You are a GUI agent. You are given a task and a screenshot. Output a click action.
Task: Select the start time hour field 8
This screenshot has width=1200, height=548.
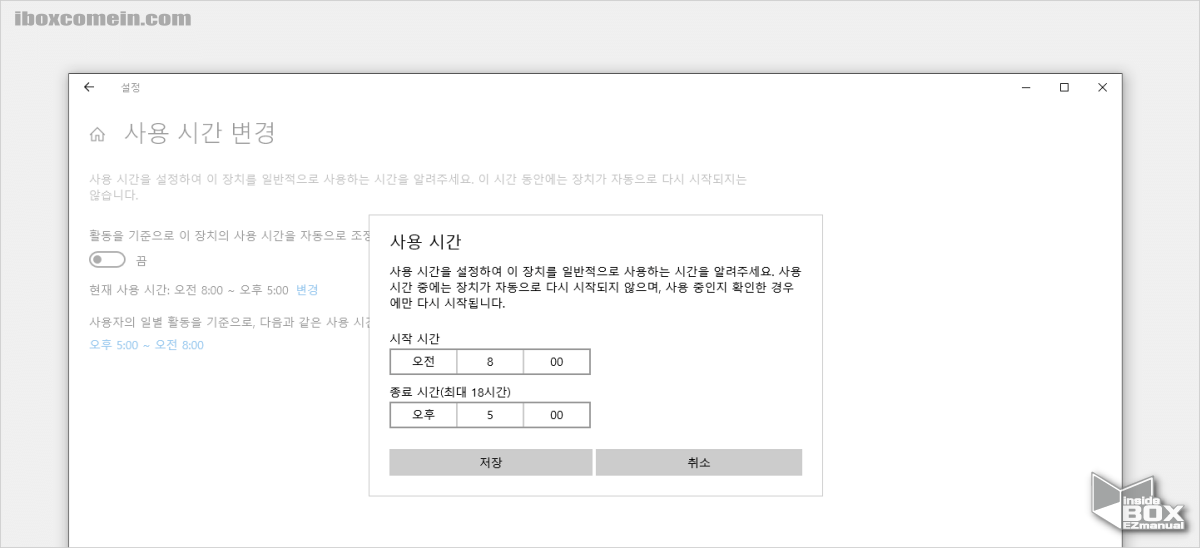pyautogui.click(x=490, y=362)
